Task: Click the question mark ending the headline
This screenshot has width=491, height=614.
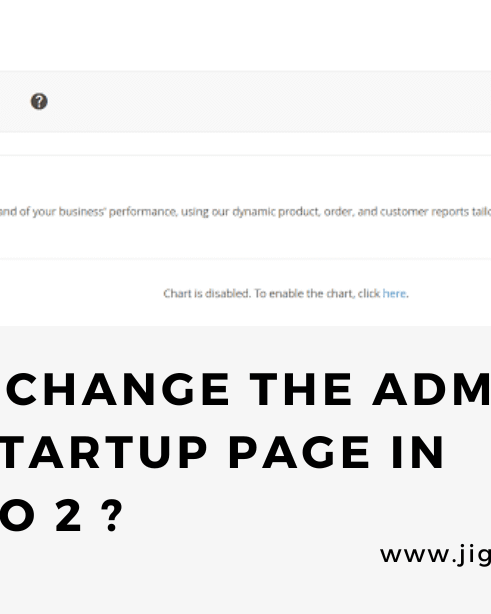Action: point(112,515)
